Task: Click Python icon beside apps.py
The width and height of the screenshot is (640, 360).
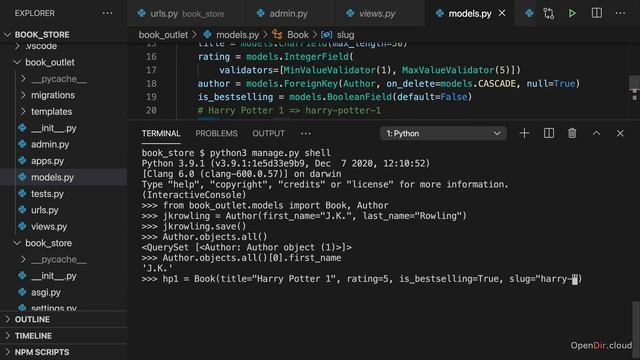Action: [x=22, y=161]
